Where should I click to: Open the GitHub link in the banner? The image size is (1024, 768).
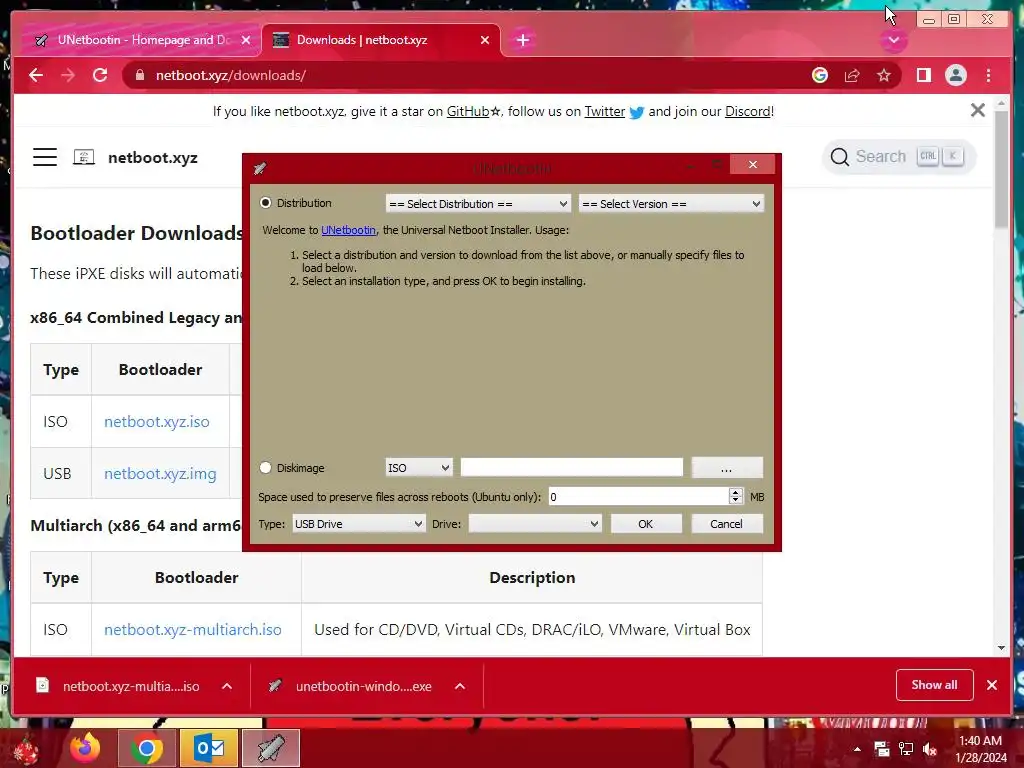(468, 112)
